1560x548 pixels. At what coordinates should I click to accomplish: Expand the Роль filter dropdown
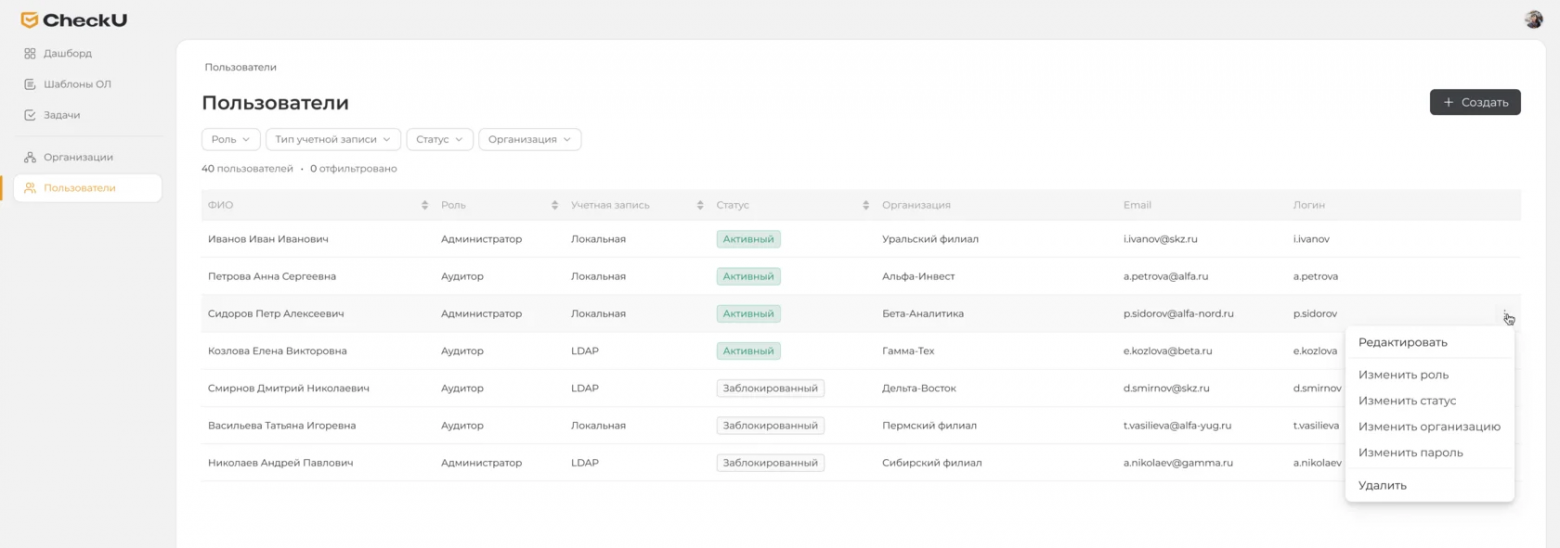(231, 140)
